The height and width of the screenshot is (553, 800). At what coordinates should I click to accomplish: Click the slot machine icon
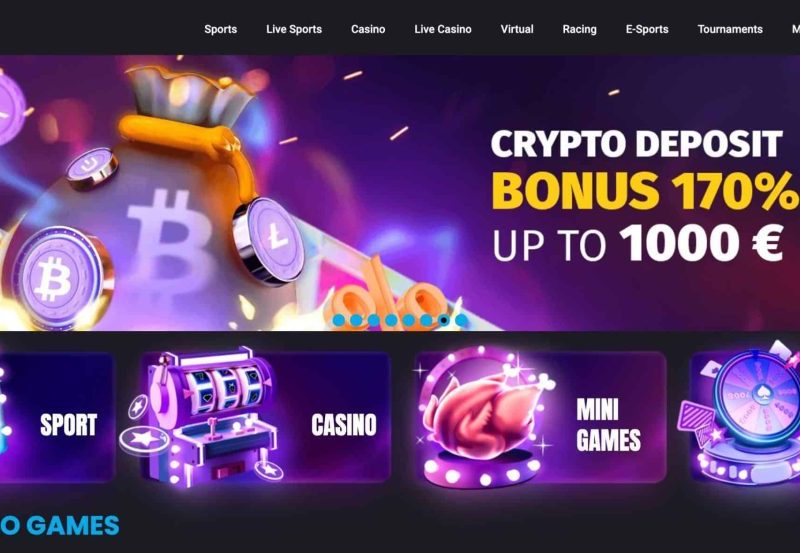pyautogui.click(x=204, y=417)
